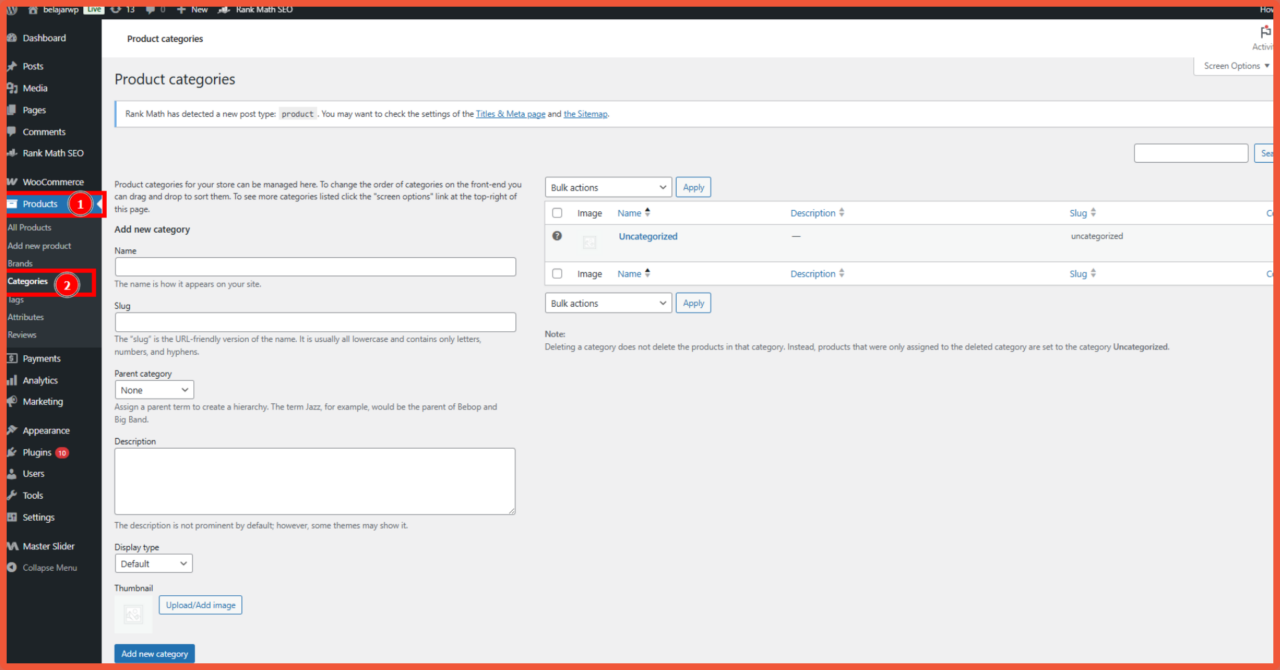This screenshot has width=1280, height=670.
Task: Open All Products in the sidebar submenu
Action: click(29, 227)
